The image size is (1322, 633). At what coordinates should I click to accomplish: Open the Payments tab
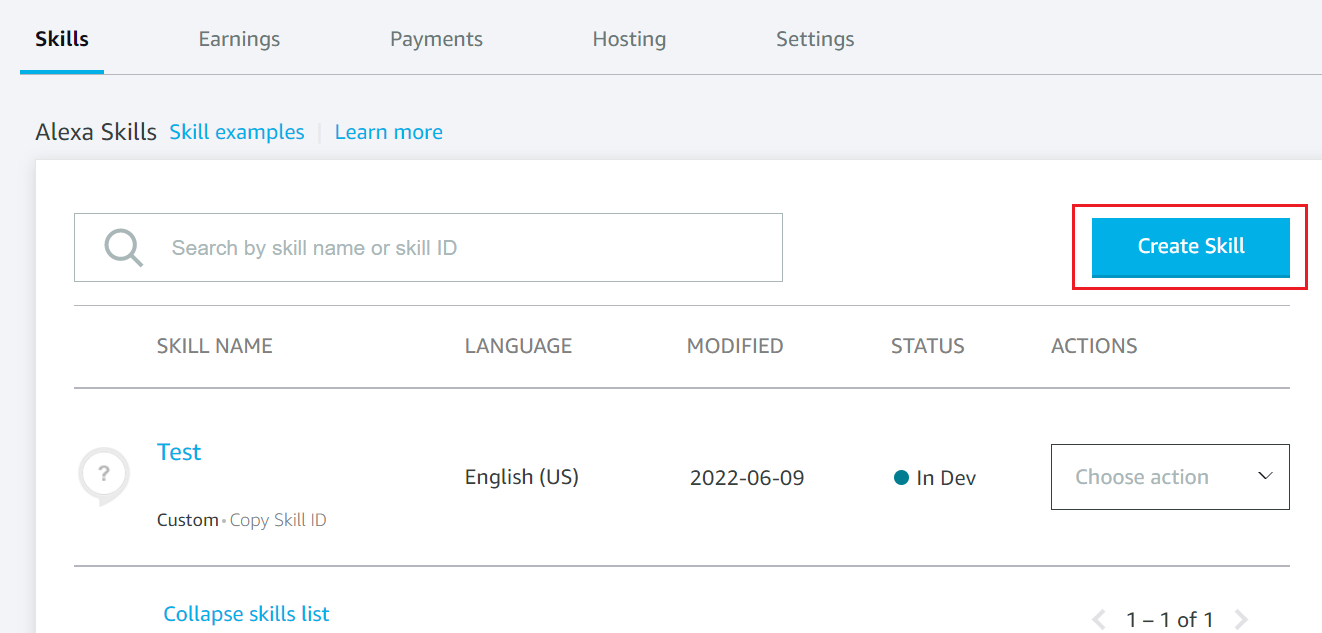click(x=436, y=39)
